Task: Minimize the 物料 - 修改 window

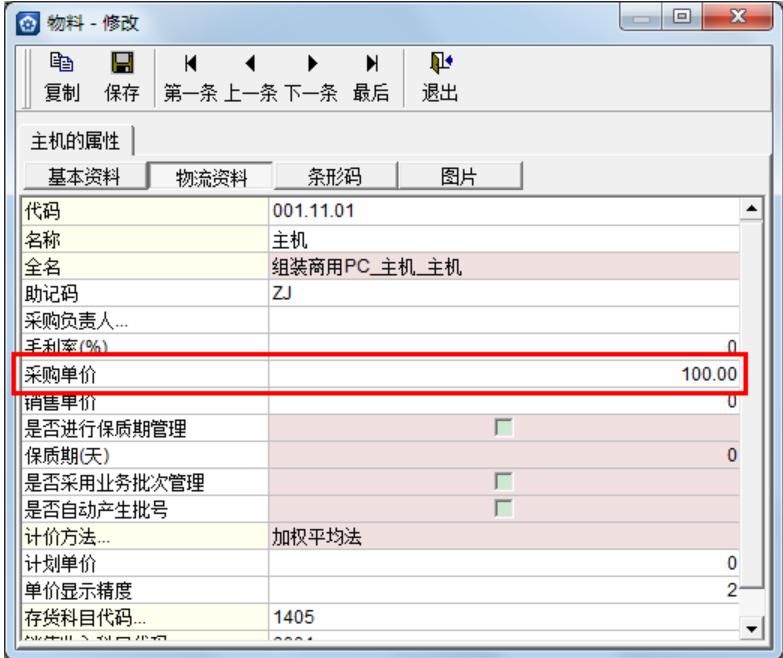Action: 641,16
